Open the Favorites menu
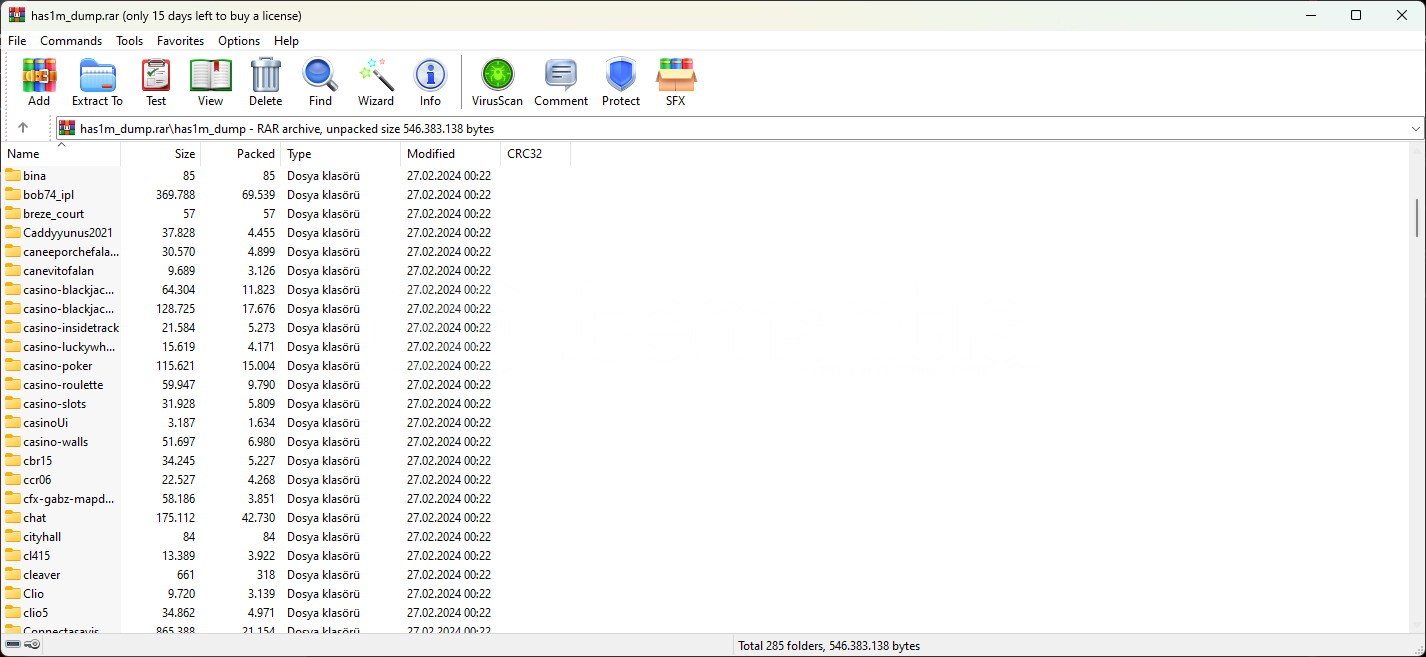The image size is (1426, 657). pos(180,41)
